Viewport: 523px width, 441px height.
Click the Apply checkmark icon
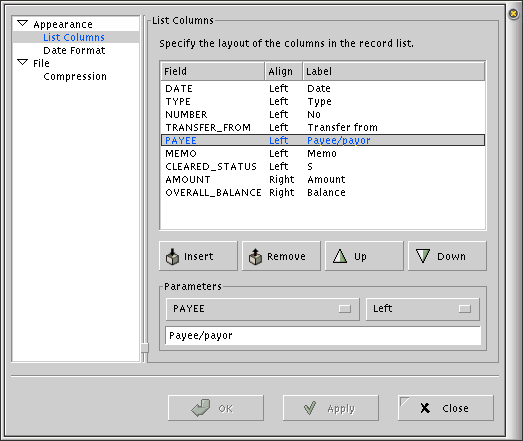tap(310, 408)
